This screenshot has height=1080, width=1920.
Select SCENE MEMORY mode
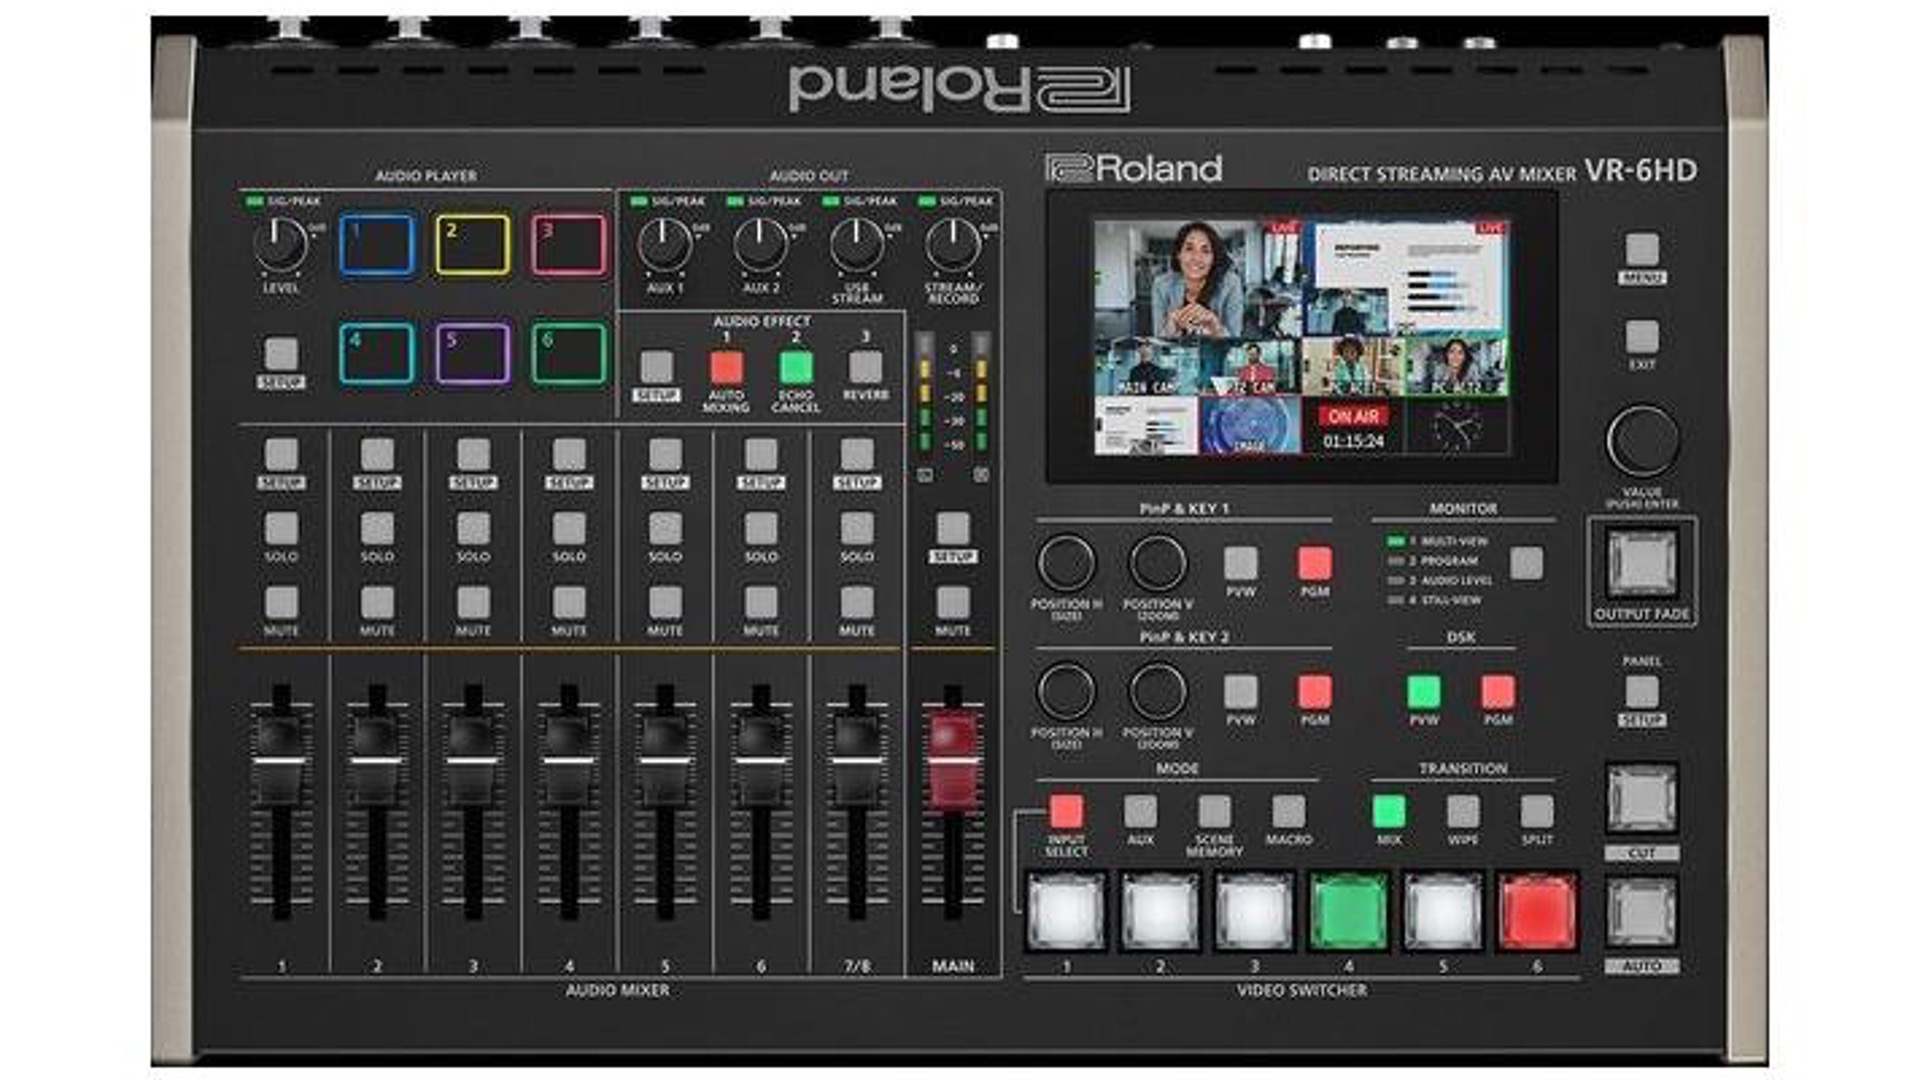(x=1215, y=811)
